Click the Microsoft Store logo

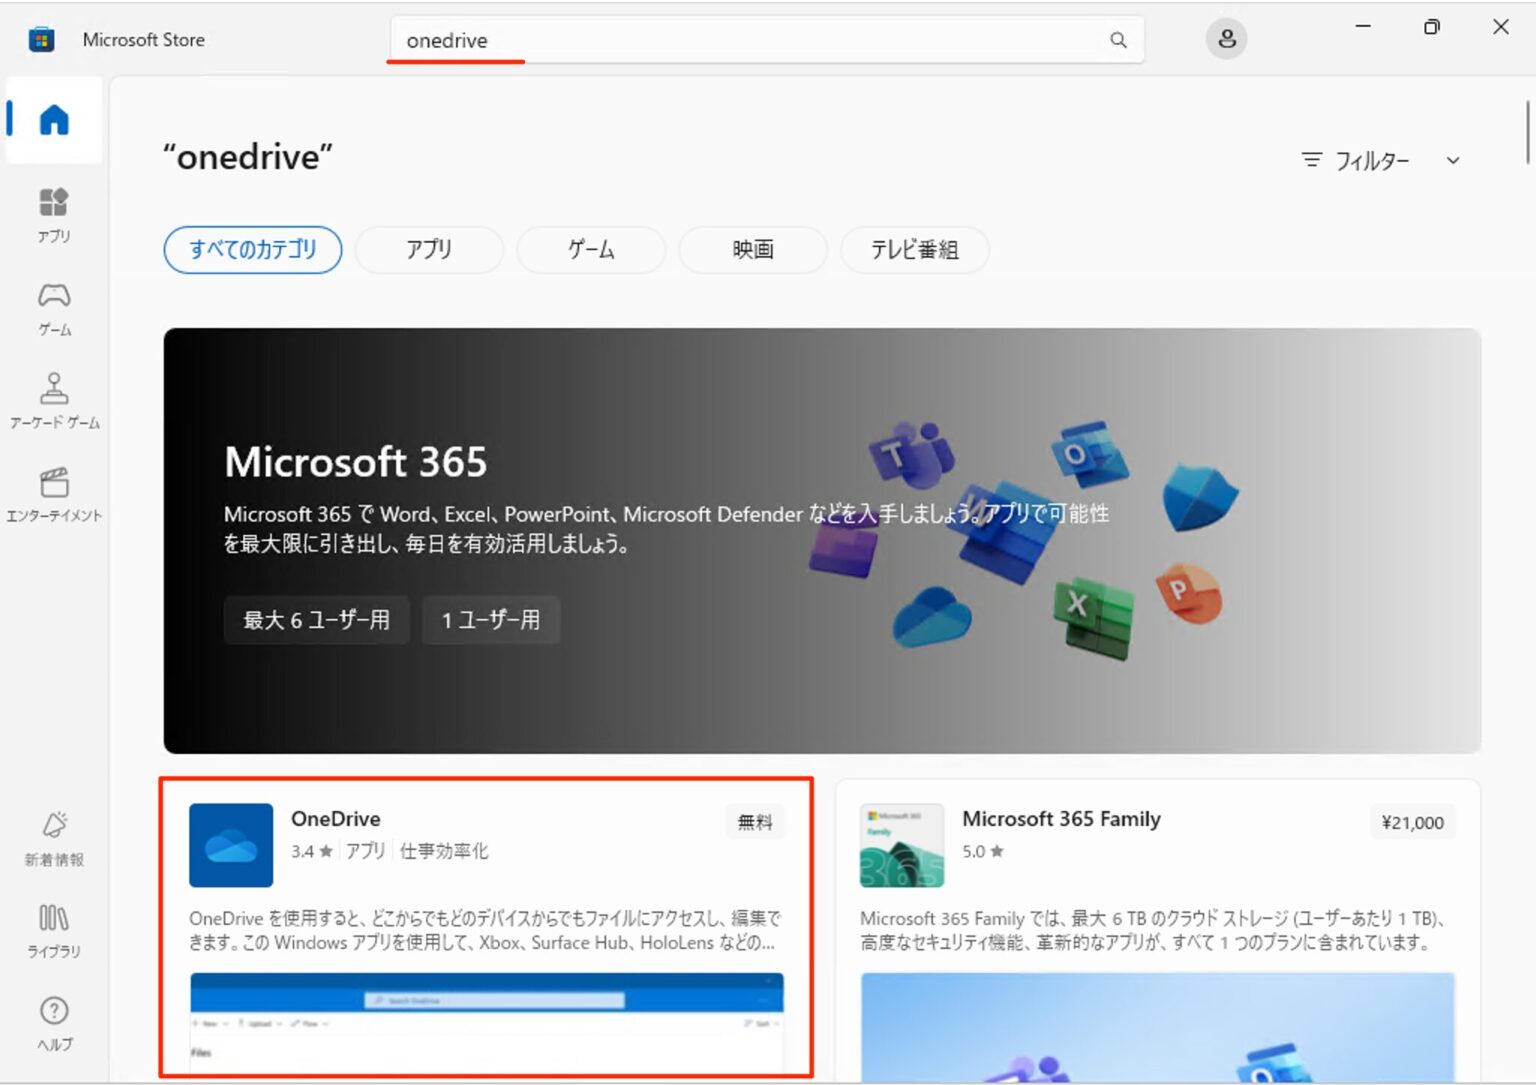[x=41, y=38]
